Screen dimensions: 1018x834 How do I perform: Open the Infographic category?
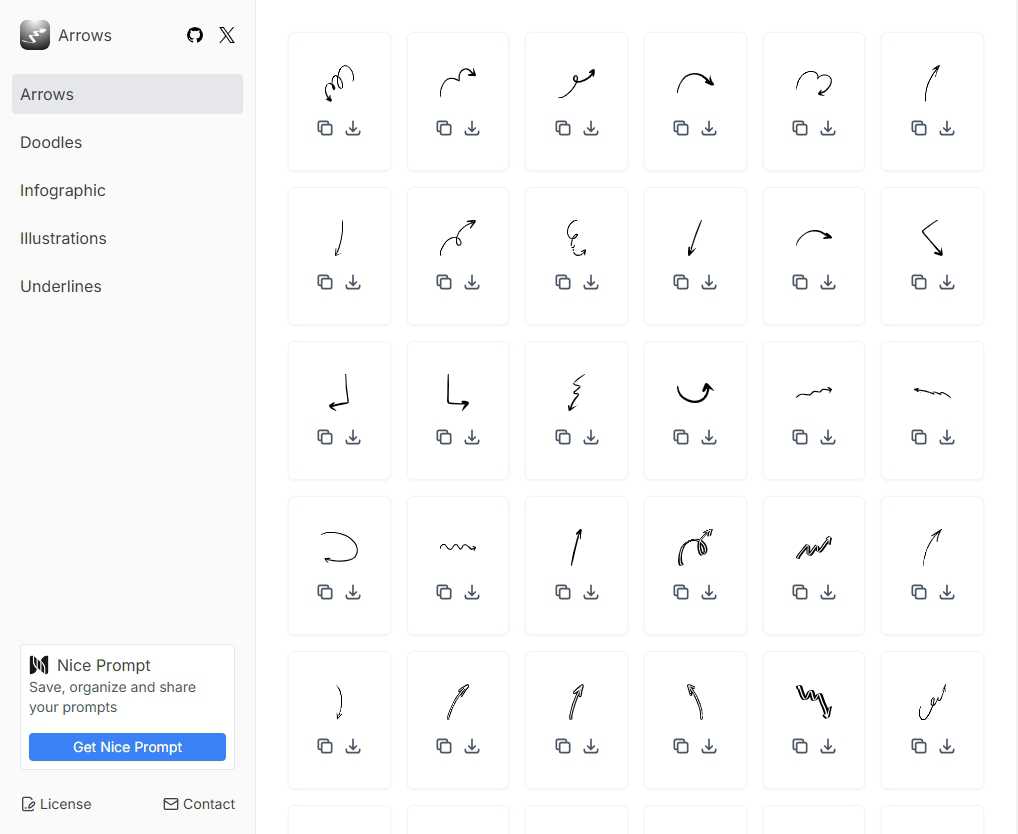point(63,190)
